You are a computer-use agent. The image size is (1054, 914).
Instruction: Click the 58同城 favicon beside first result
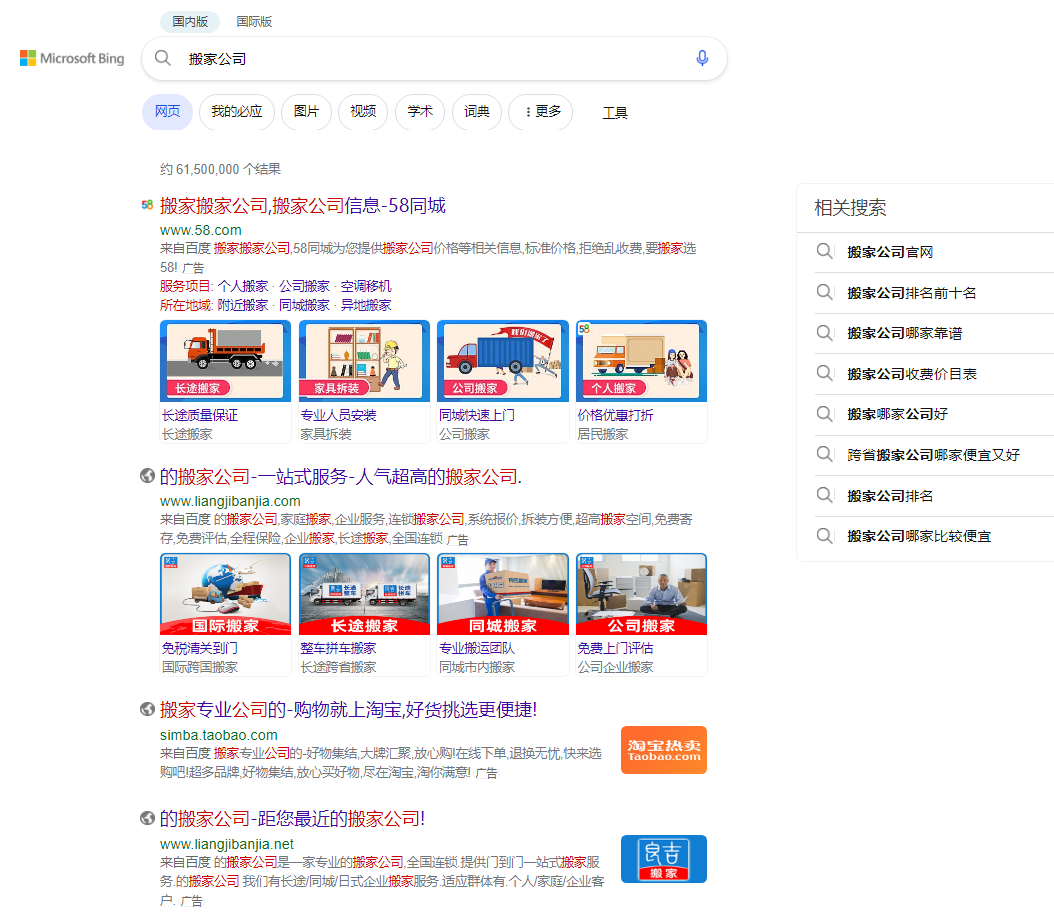(147, 205)
